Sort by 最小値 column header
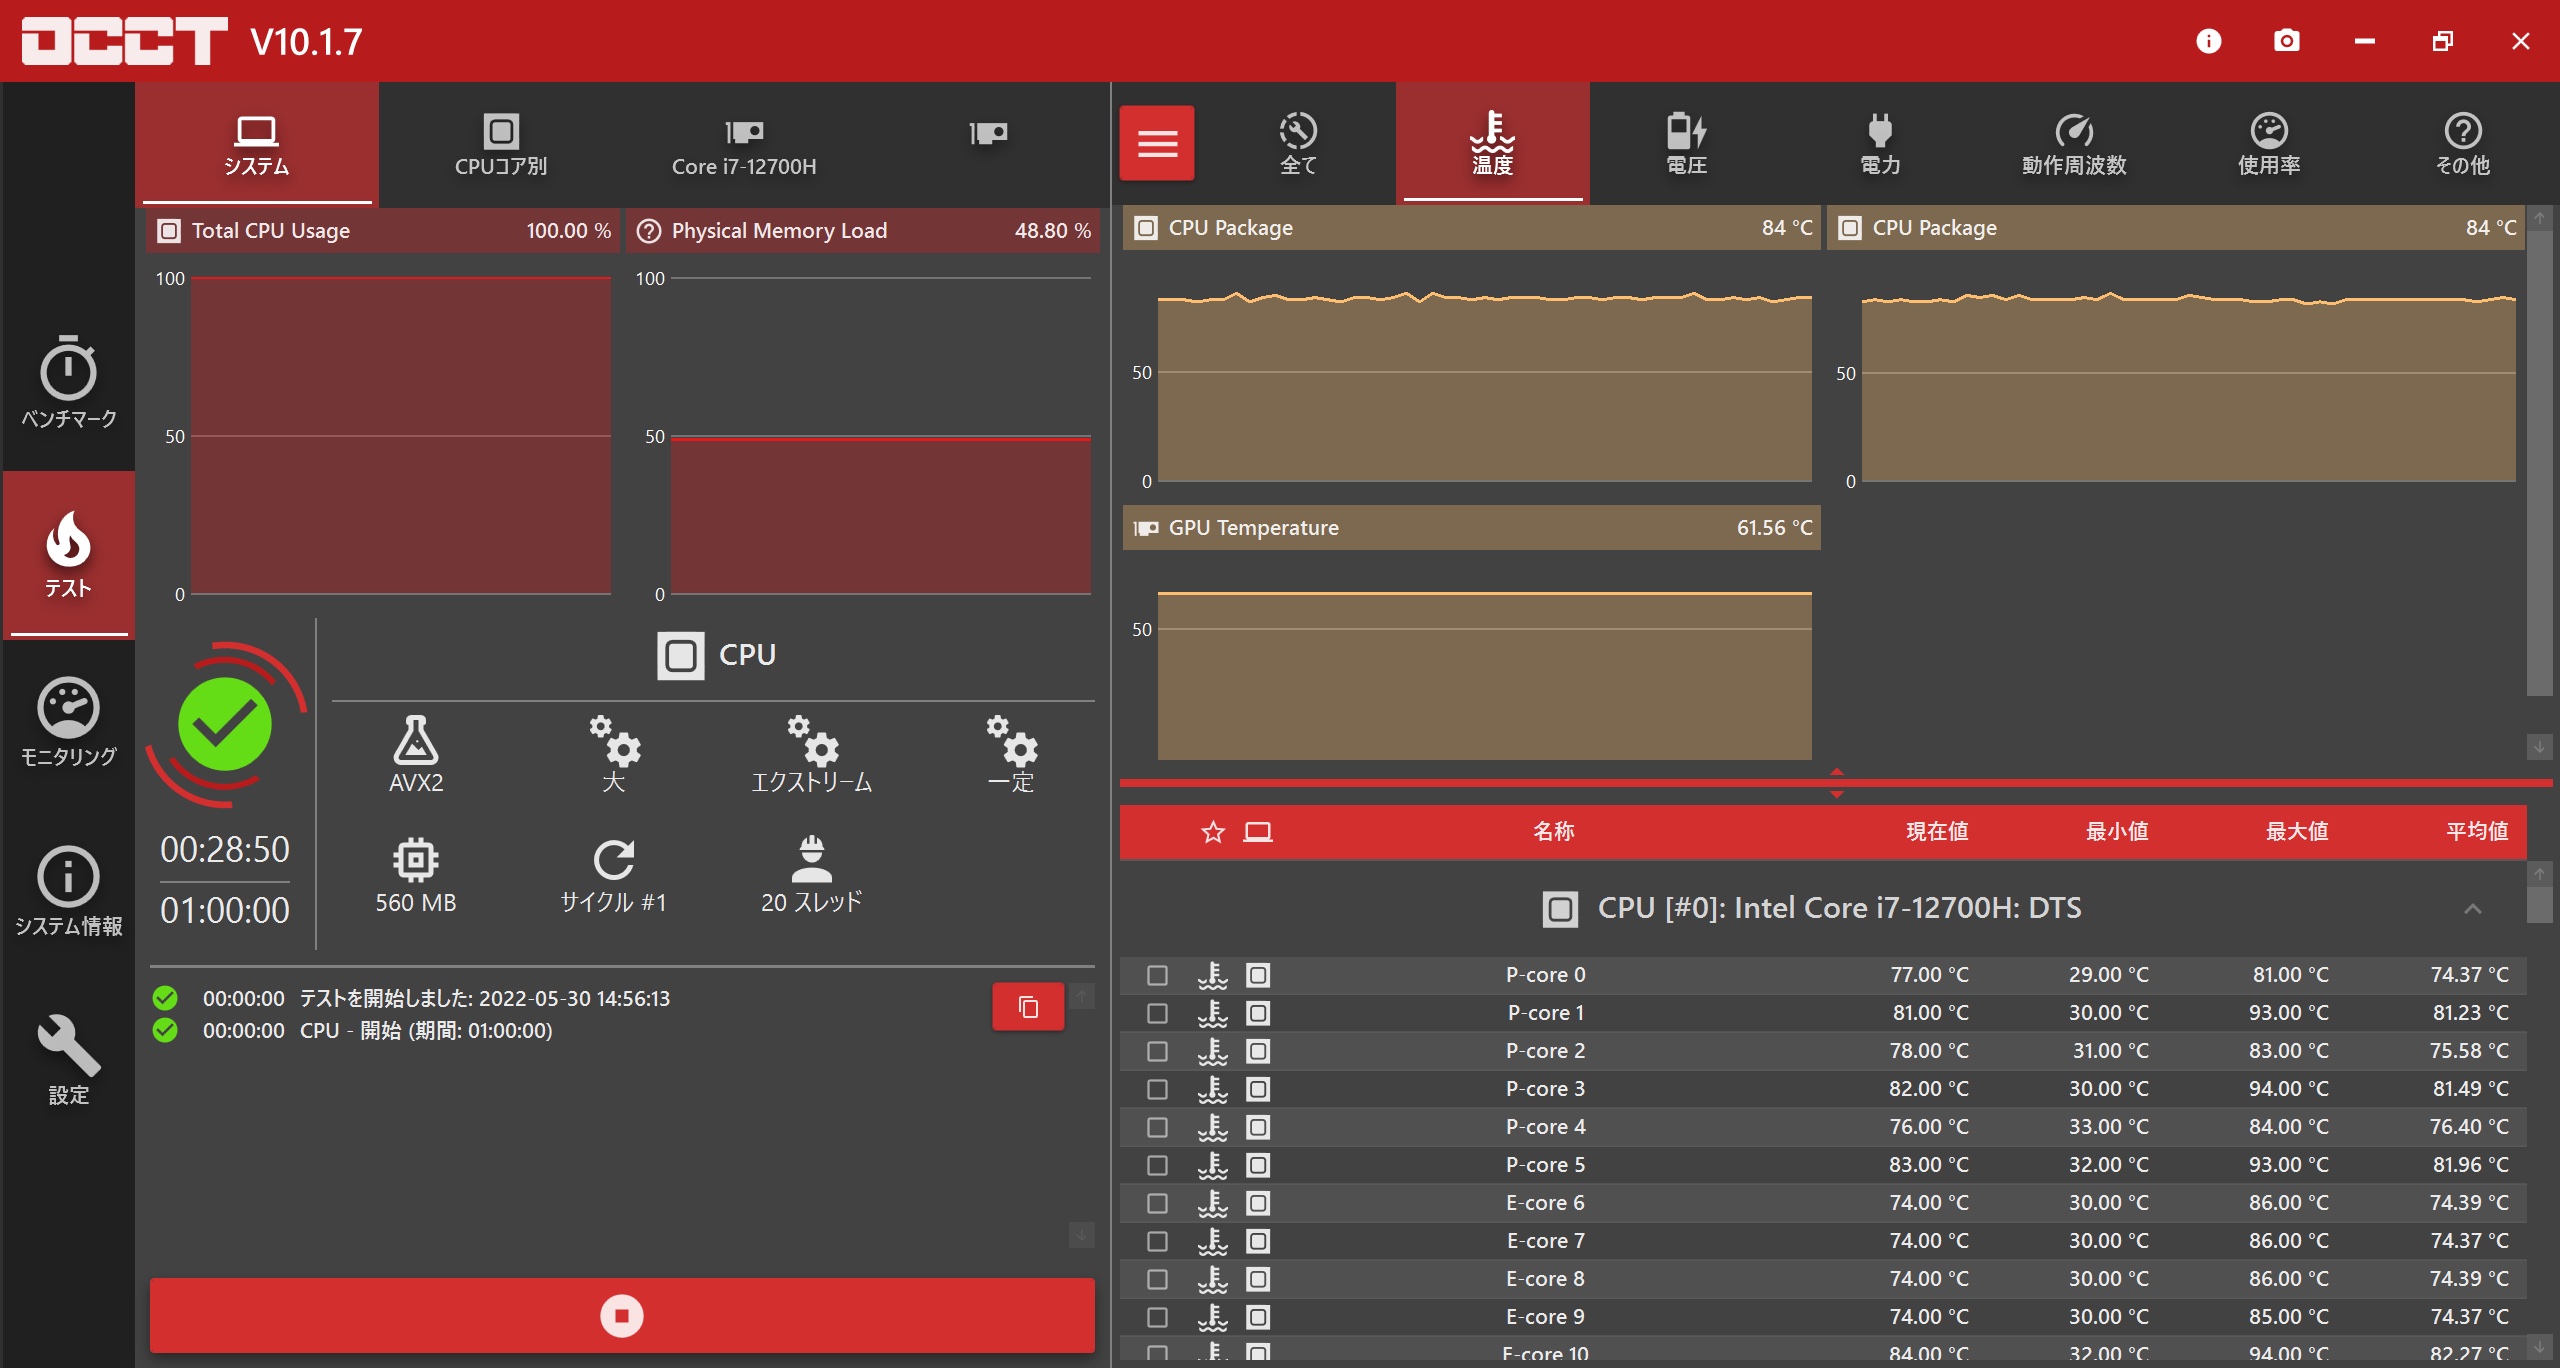Viewport: 2560px width, 1368px height. click(2116, 831)
